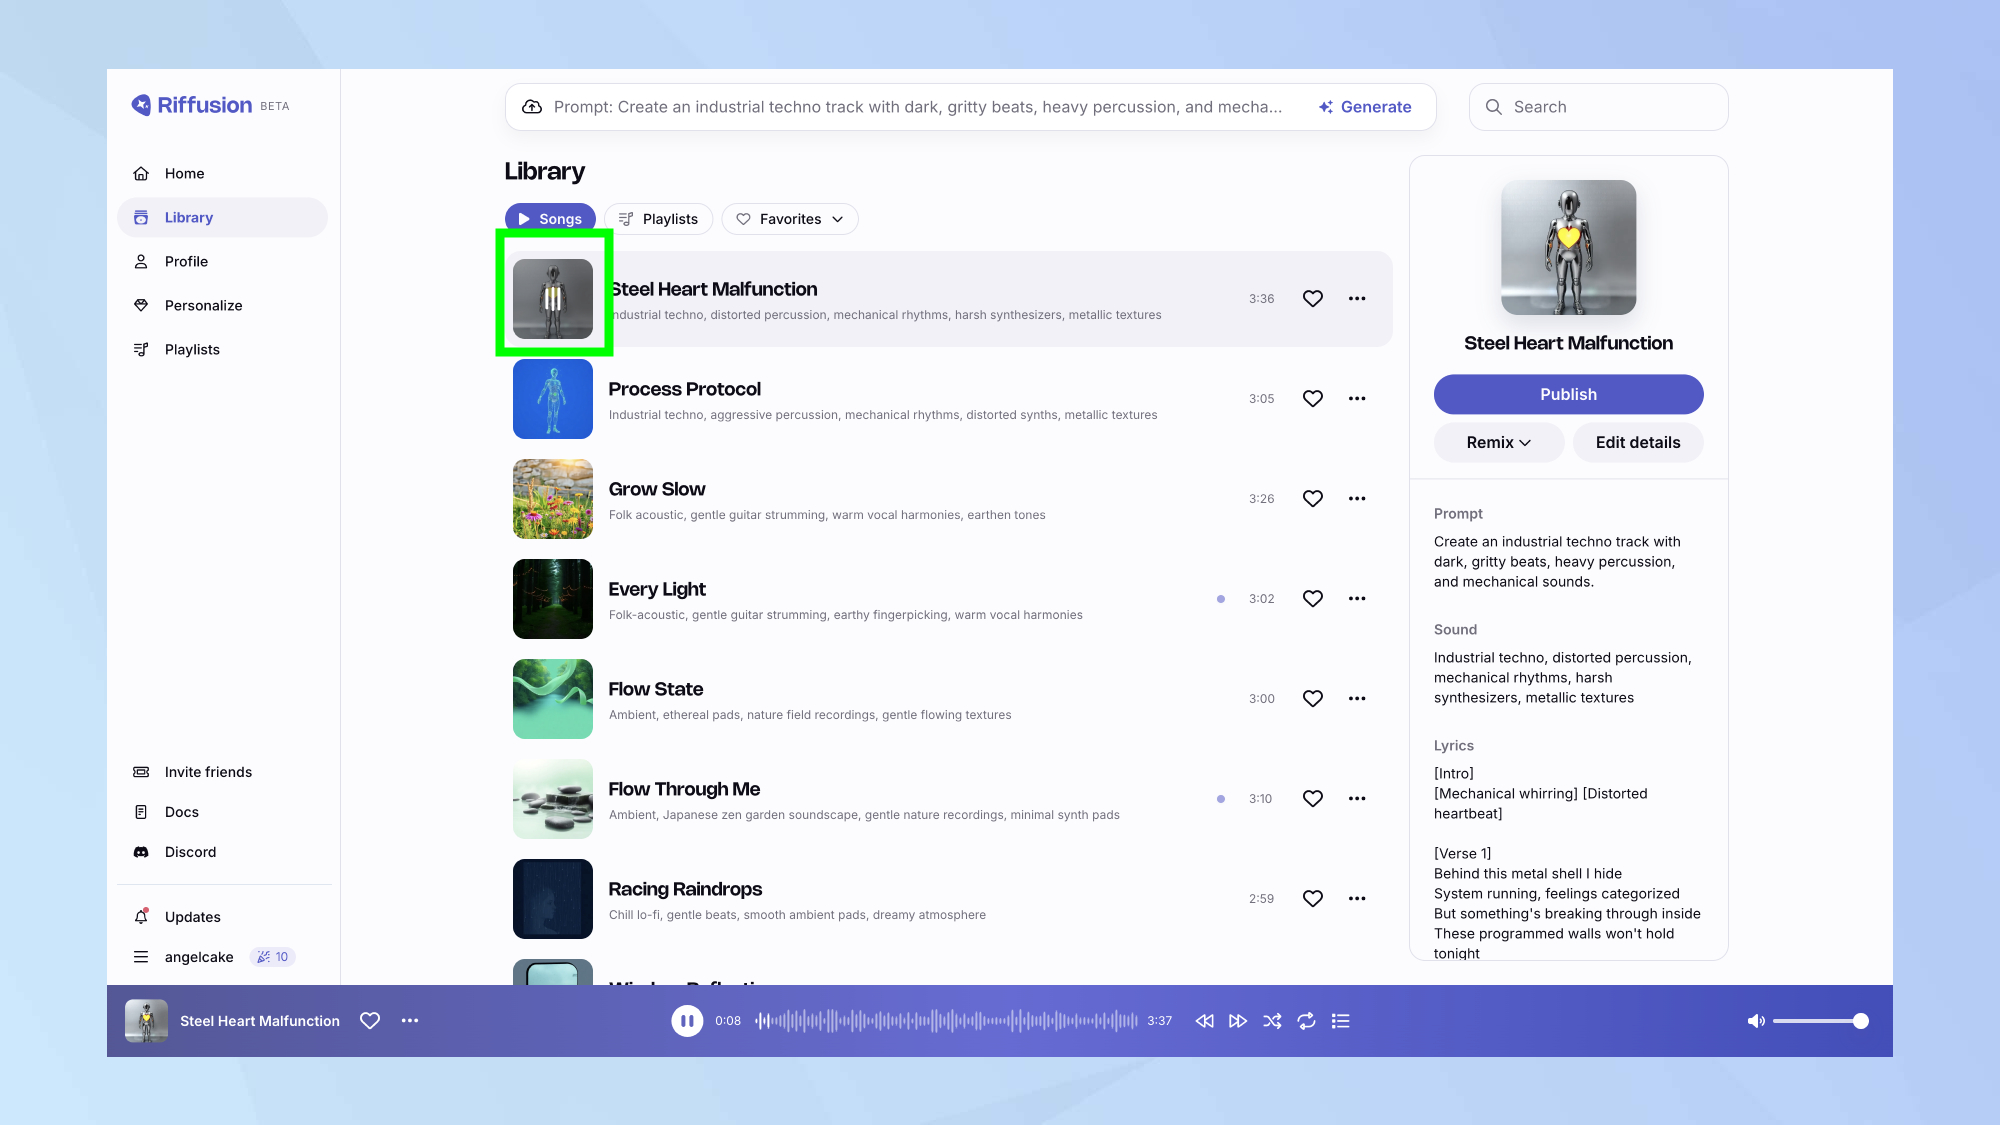Select the Songs tab
2000x1125 pixels.
(550, 219)
